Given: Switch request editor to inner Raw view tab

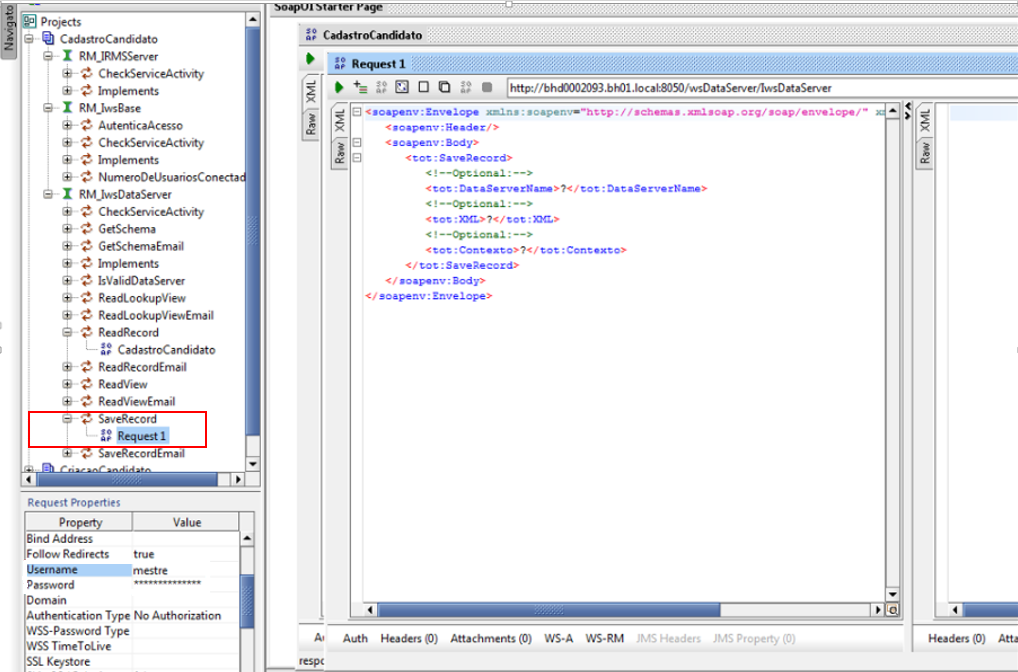Looking at the screenshot, I should pyautogui.click(x=340, y=153).
